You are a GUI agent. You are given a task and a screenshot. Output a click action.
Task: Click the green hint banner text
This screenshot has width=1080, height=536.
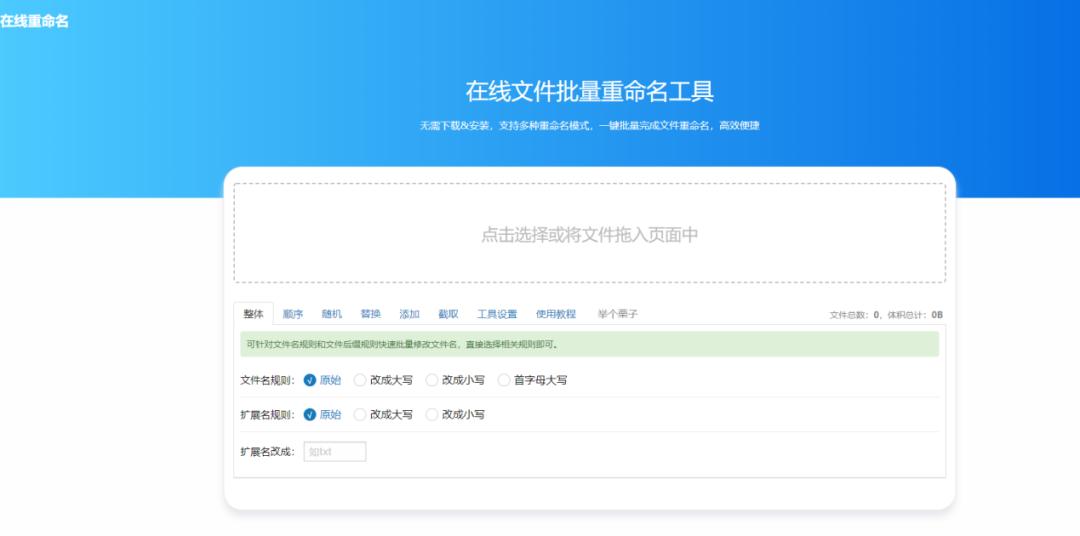[402, 344]
